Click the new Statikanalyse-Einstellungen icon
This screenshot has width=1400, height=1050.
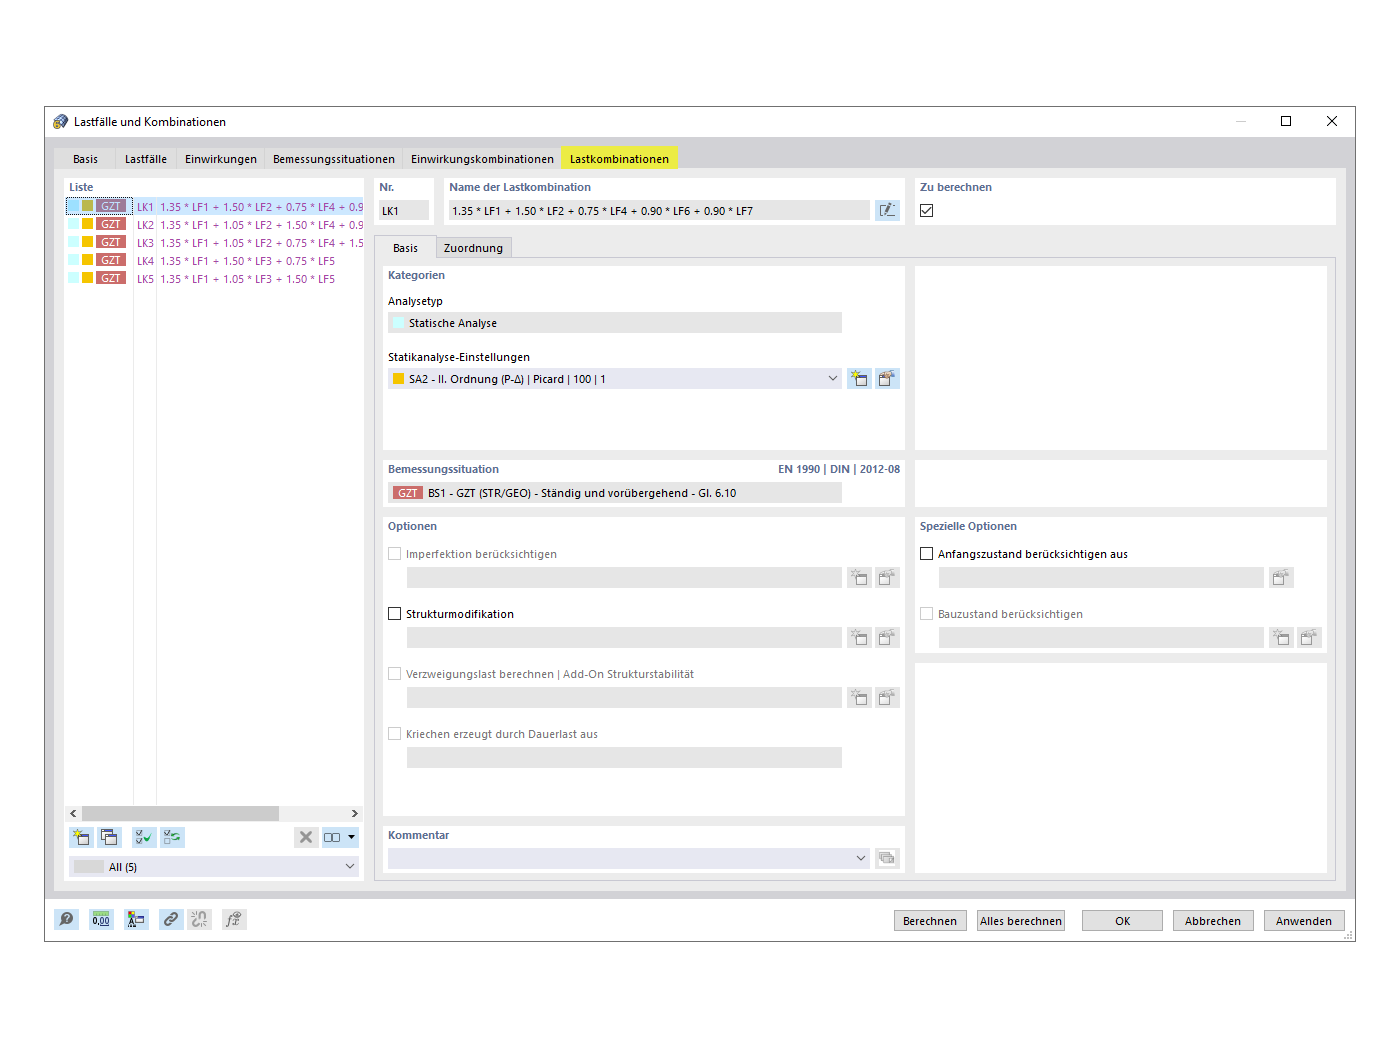click(859, 378)
